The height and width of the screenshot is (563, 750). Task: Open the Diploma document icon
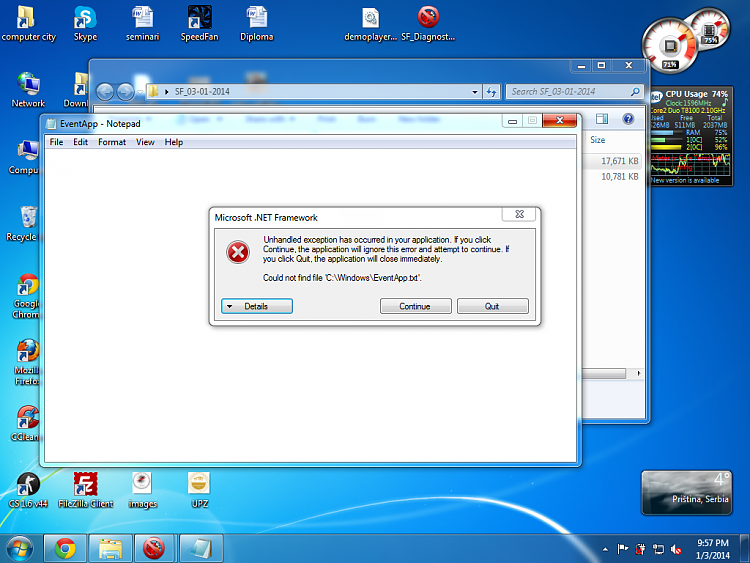257,24
